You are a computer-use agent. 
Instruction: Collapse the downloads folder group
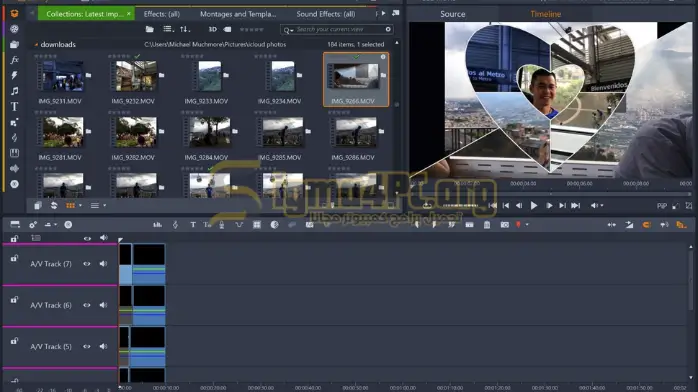tap(36, 44)
